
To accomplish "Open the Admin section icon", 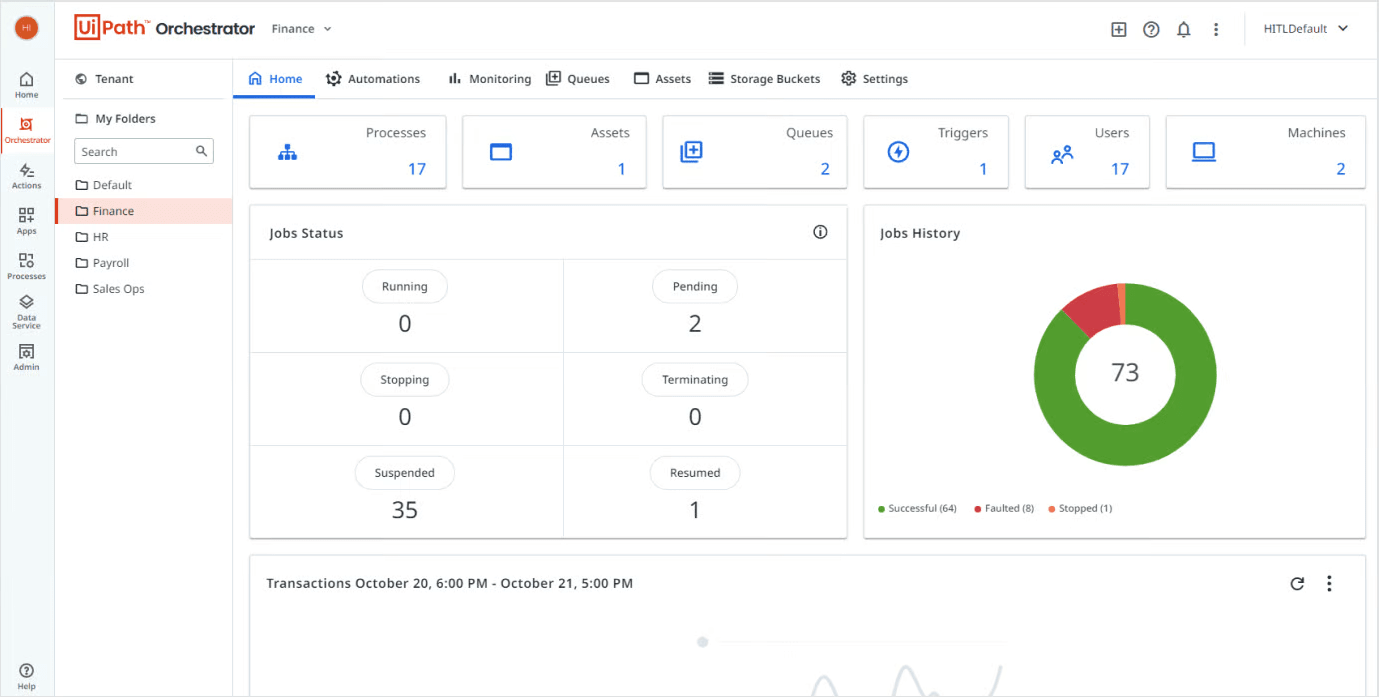I will [x=26, y=356].
